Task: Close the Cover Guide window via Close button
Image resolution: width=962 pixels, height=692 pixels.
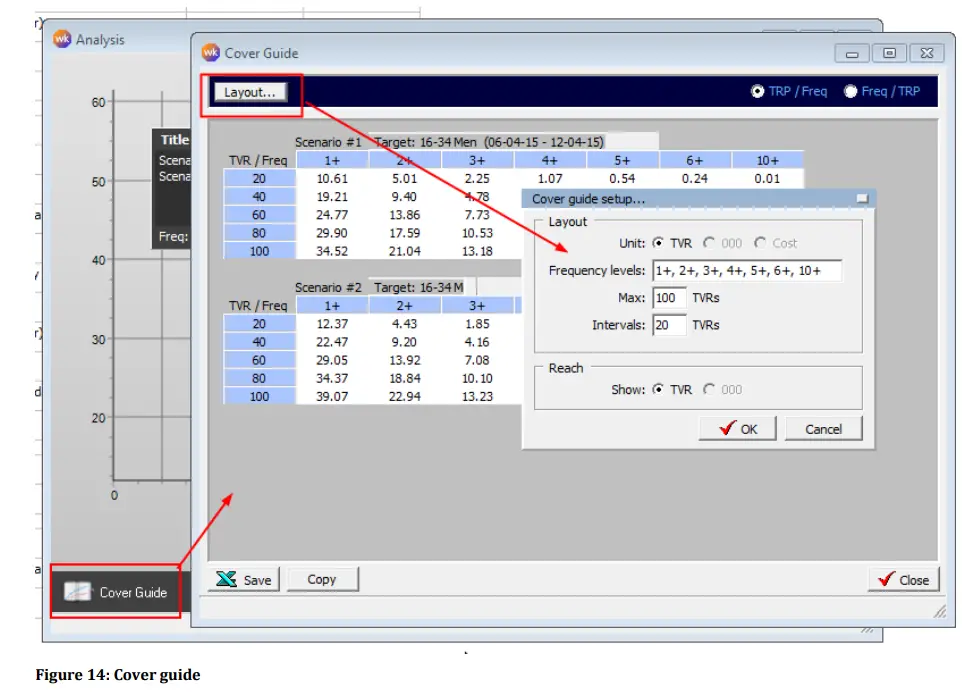Action: coord(904,580)
